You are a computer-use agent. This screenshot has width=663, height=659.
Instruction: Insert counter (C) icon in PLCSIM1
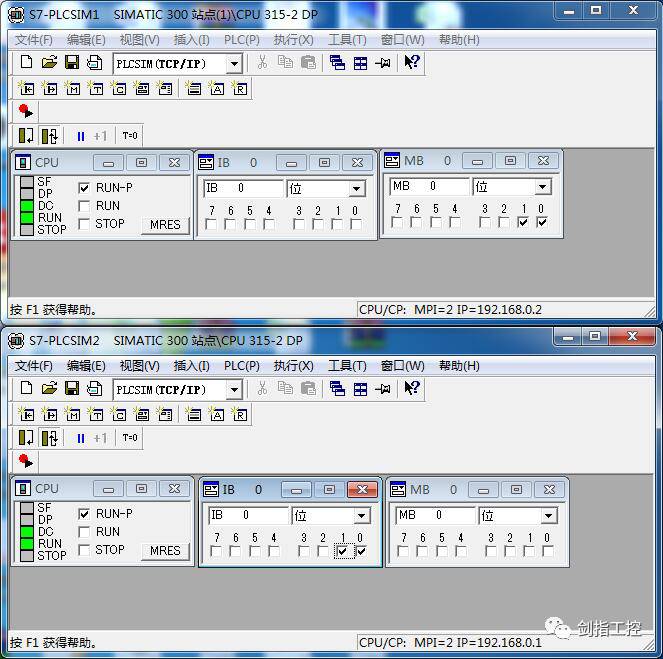118,89
